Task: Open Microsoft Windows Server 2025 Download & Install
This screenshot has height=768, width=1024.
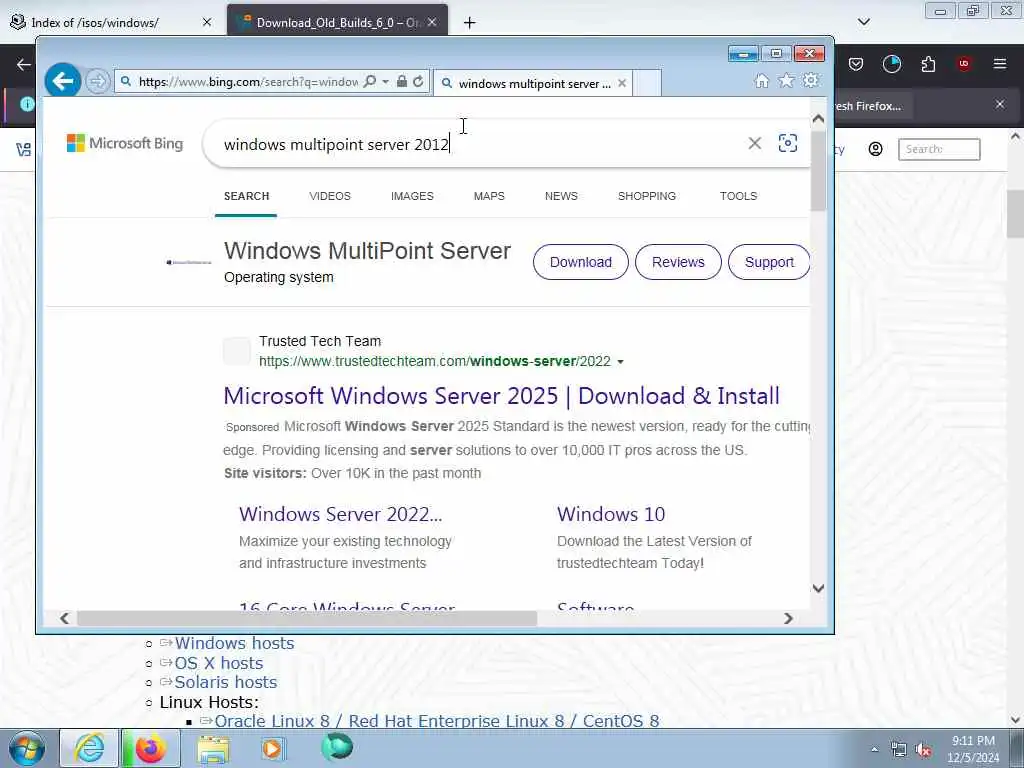Action: click(x=502, y=396)
